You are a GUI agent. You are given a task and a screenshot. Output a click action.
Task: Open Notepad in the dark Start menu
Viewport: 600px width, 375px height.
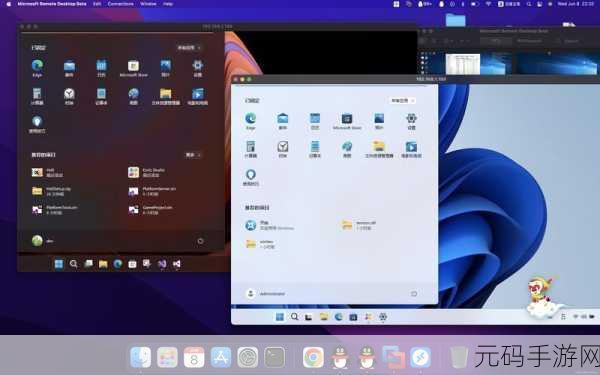point(101,96)
